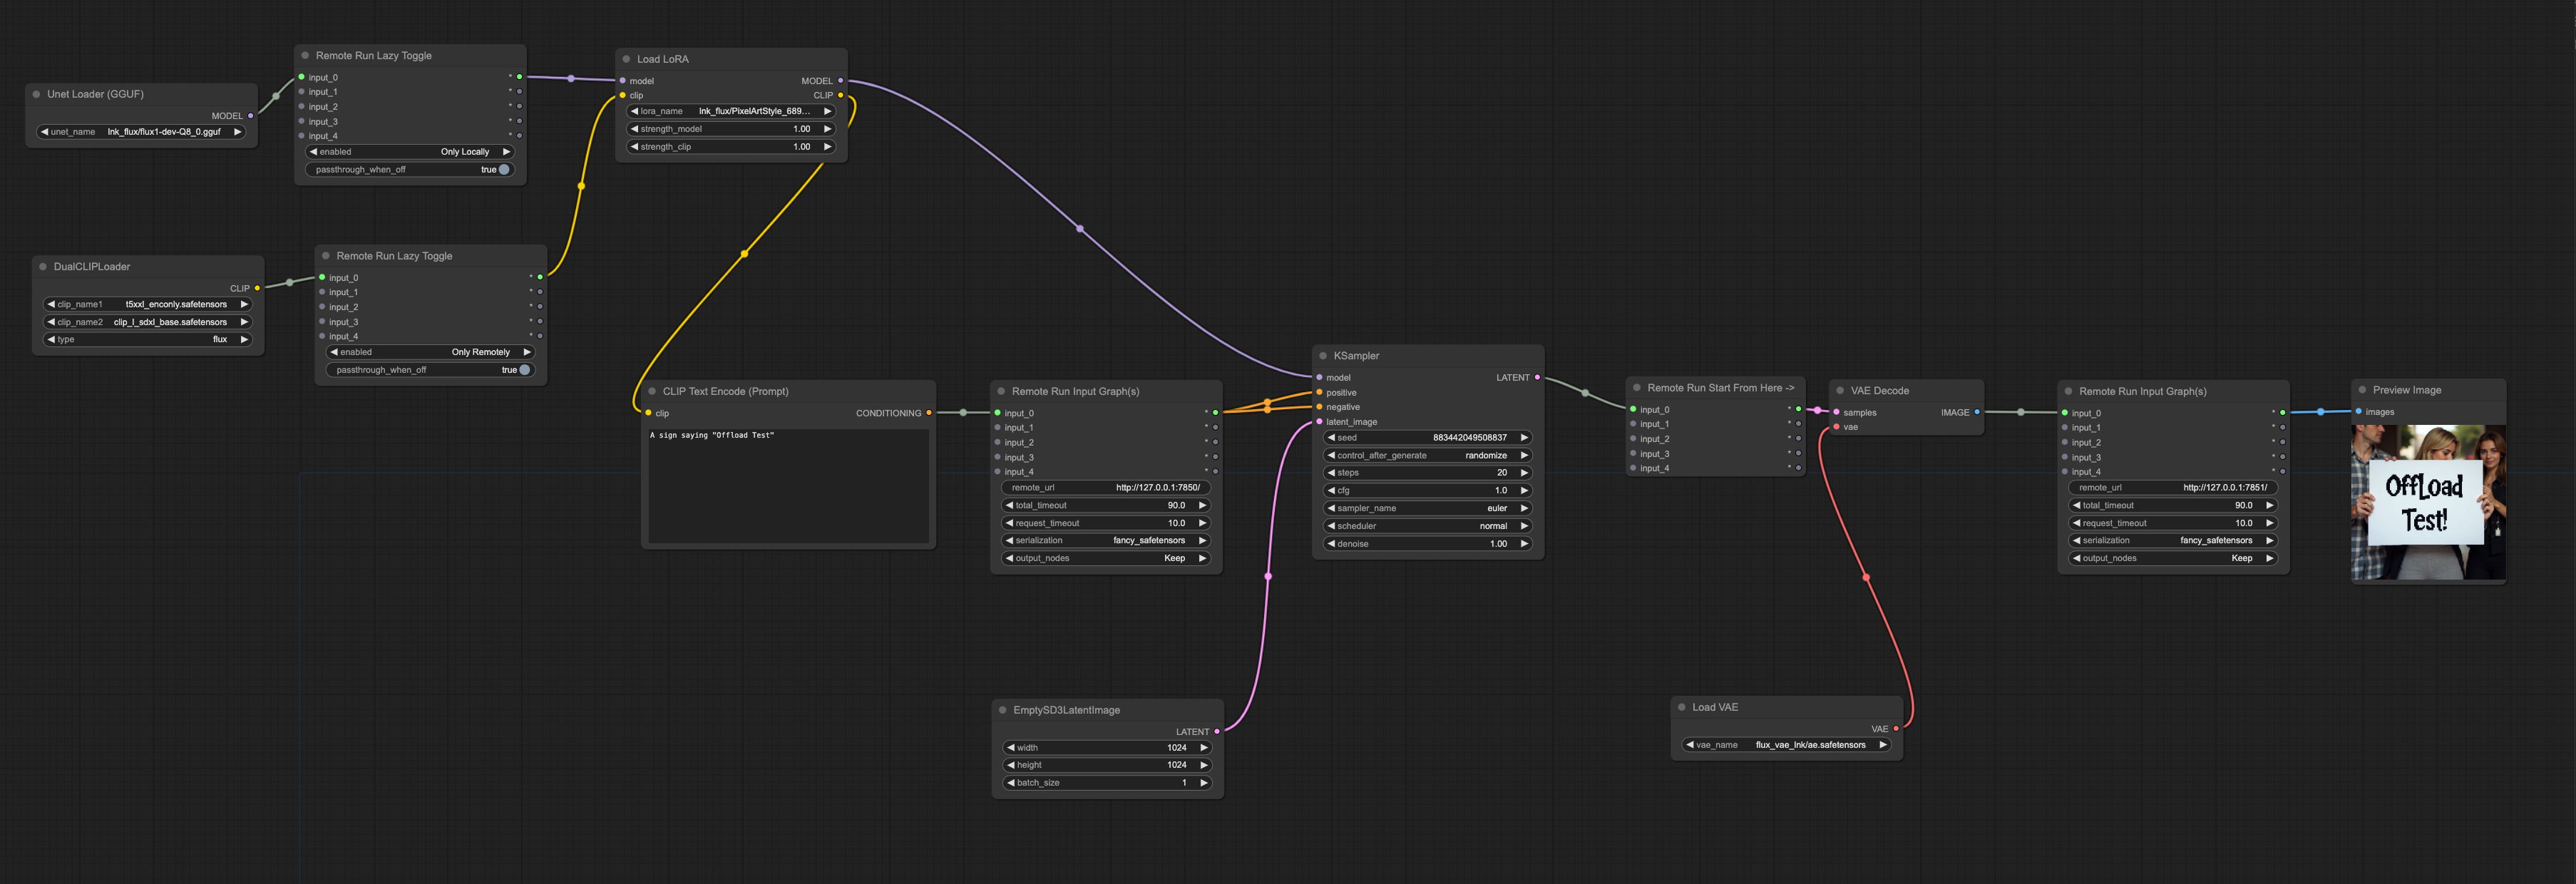Open the scheduler dropdown set to normal
The height and width of the screenshot is (884, 2576).
pos(1428,526)
